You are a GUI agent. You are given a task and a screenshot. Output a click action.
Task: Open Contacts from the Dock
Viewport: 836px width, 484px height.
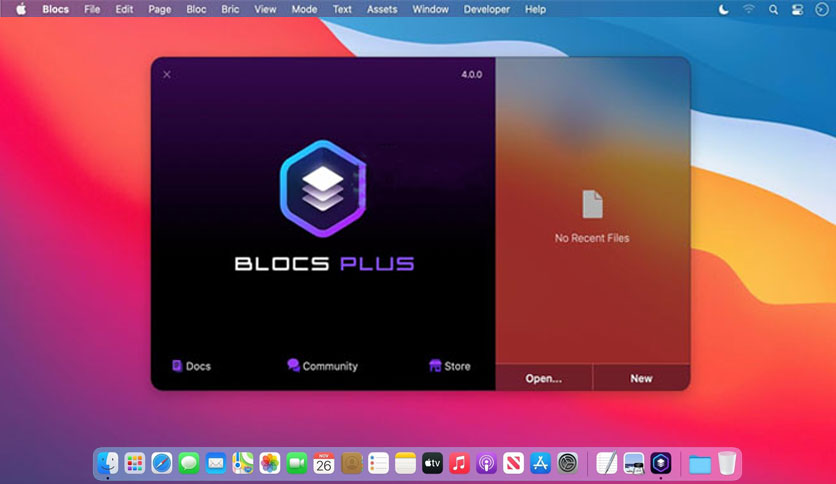pos(351,463)
